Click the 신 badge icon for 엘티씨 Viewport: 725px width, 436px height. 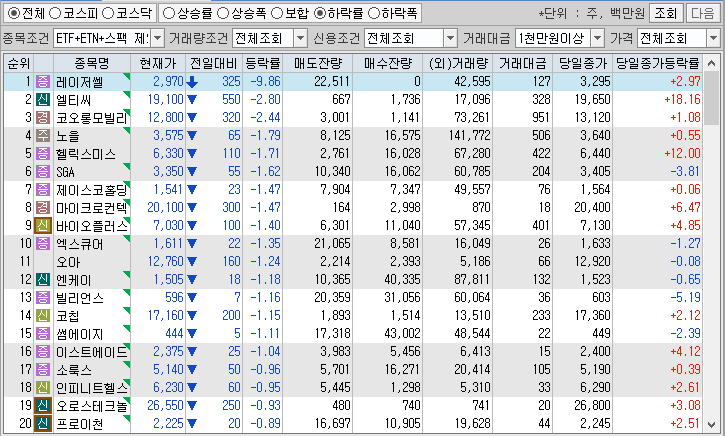click(43, 99)
